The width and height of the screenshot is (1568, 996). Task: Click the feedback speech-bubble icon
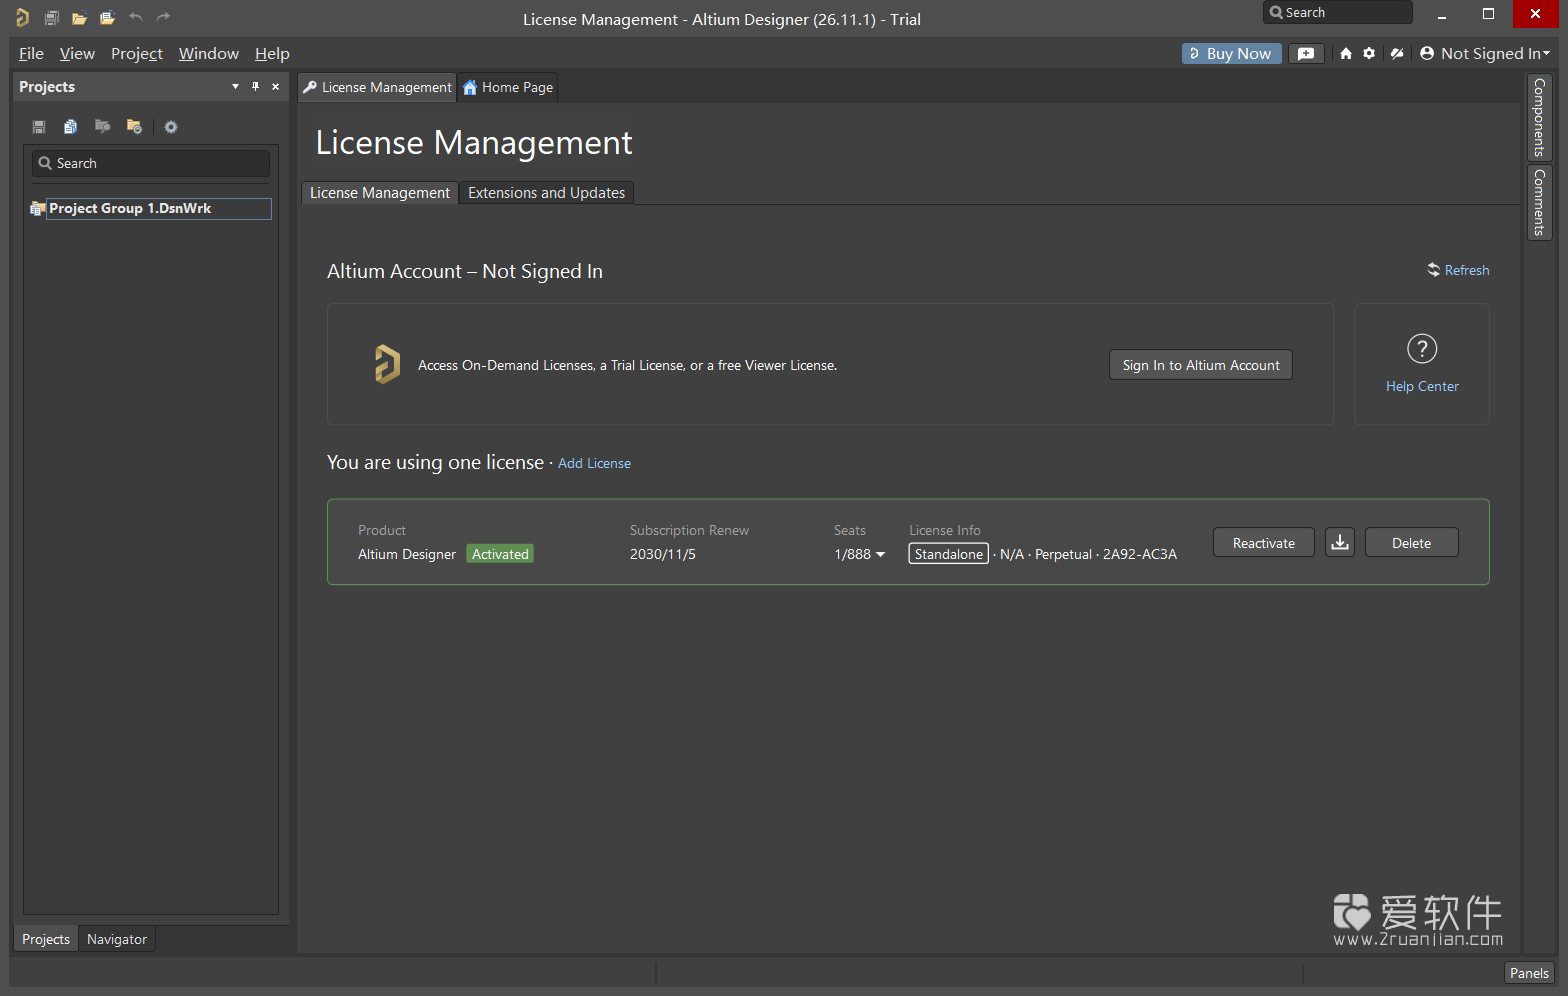[x=1306, y=54]
